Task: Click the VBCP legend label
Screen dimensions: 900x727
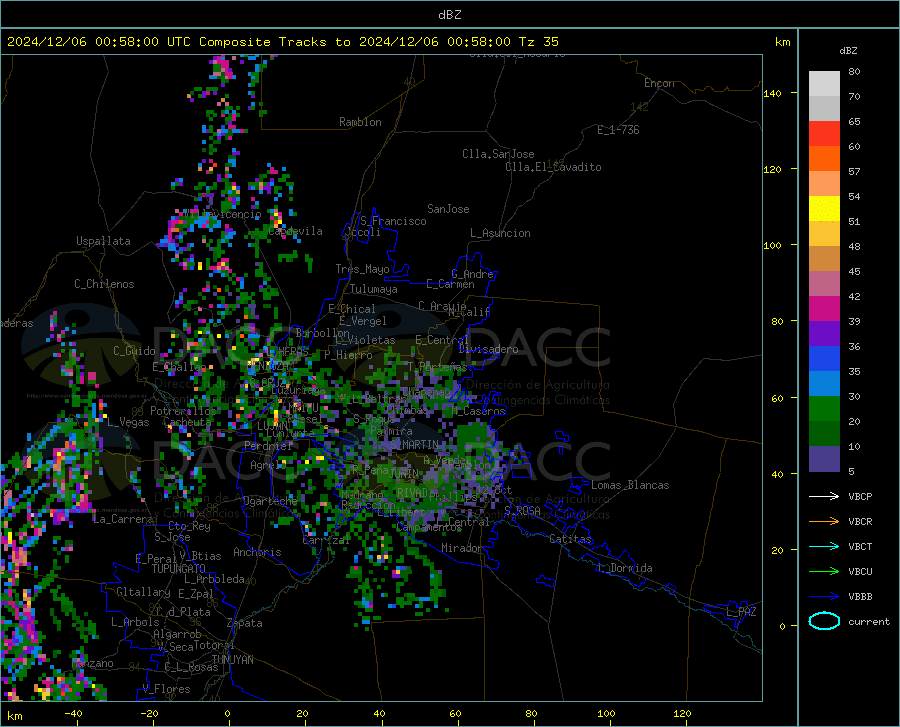Action: tap(860, 496)
